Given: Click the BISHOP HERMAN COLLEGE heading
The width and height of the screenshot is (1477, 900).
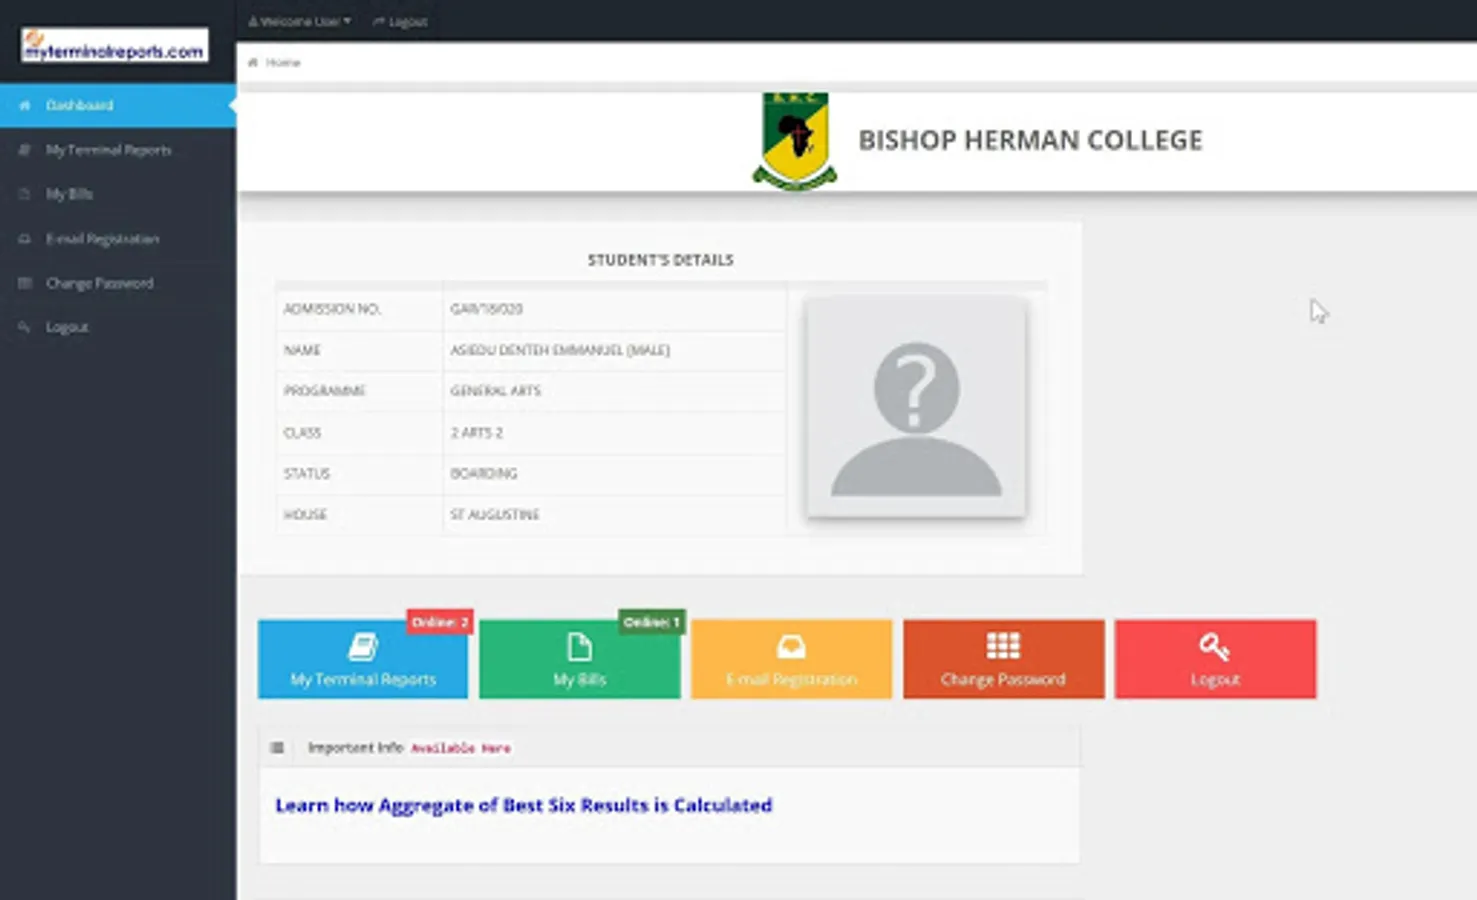Looking at the screenshot, I should (x=1030, y=140).
